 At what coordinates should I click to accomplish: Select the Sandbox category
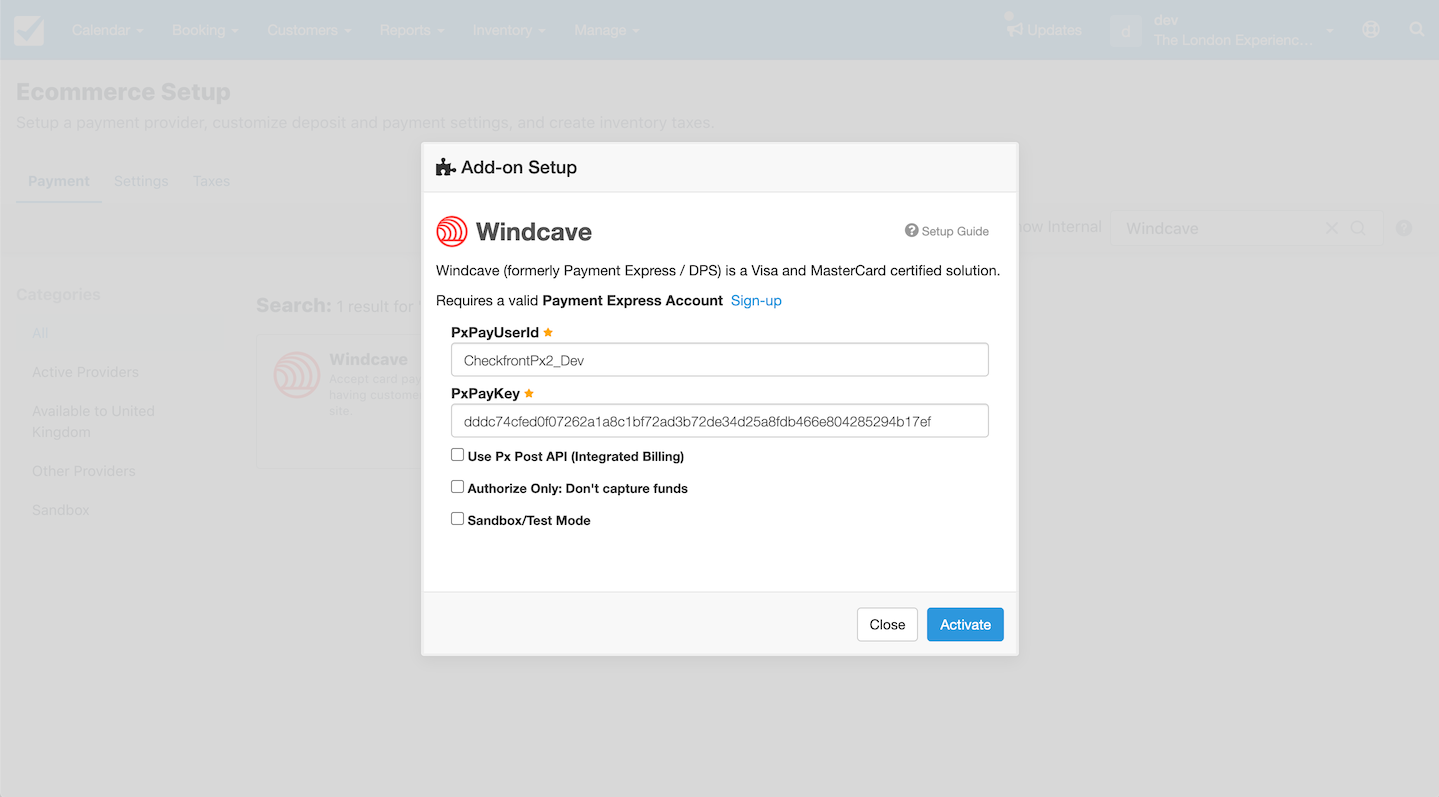tap(60, 510)
